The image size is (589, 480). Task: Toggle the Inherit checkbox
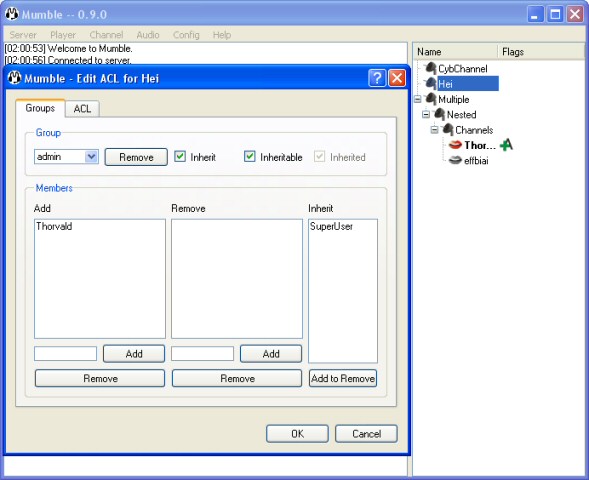point(180,156)
